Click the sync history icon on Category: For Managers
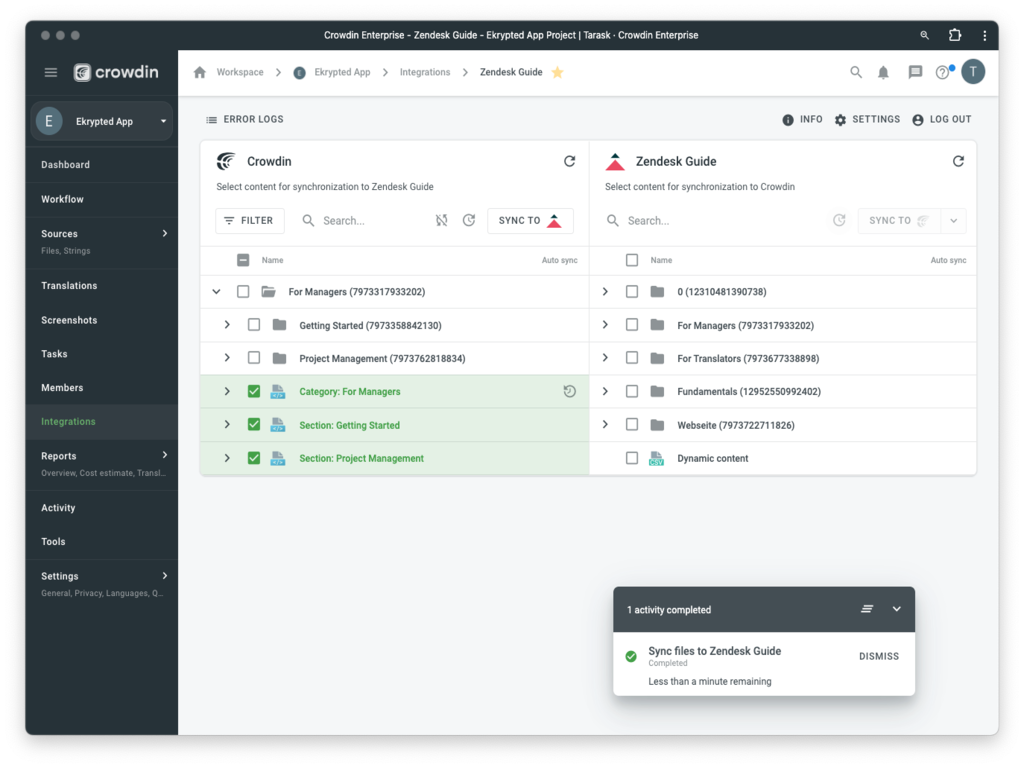The image size is (1024, 768). point(569,392)
